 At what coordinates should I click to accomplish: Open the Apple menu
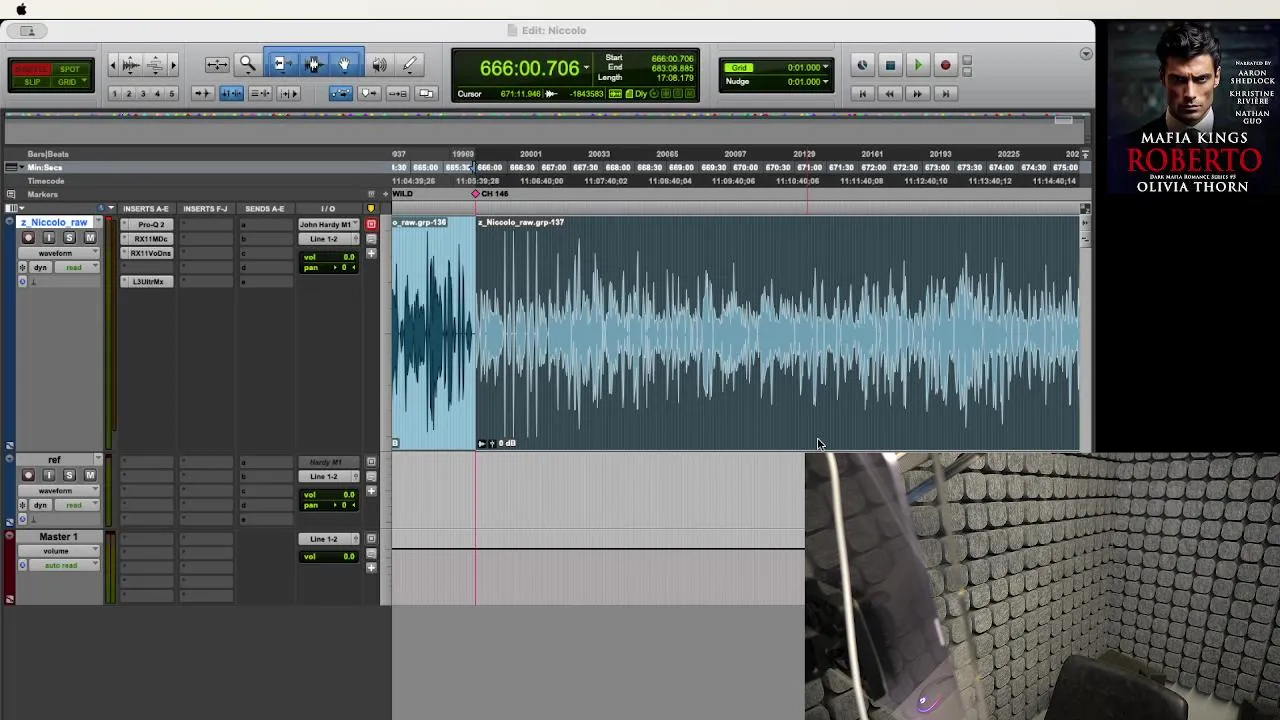point(21,9)
